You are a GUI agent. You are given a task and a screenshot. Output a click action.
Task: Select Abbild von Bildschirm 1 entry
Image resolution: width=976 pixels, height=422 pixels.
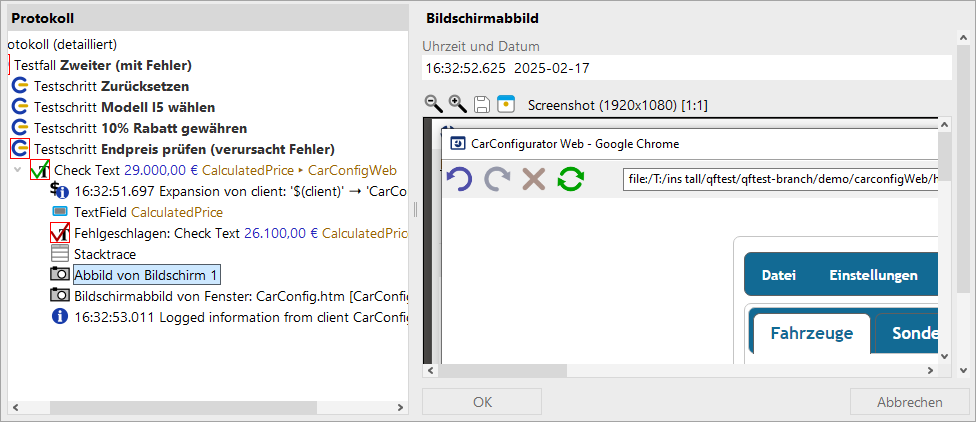click(146, 274)
